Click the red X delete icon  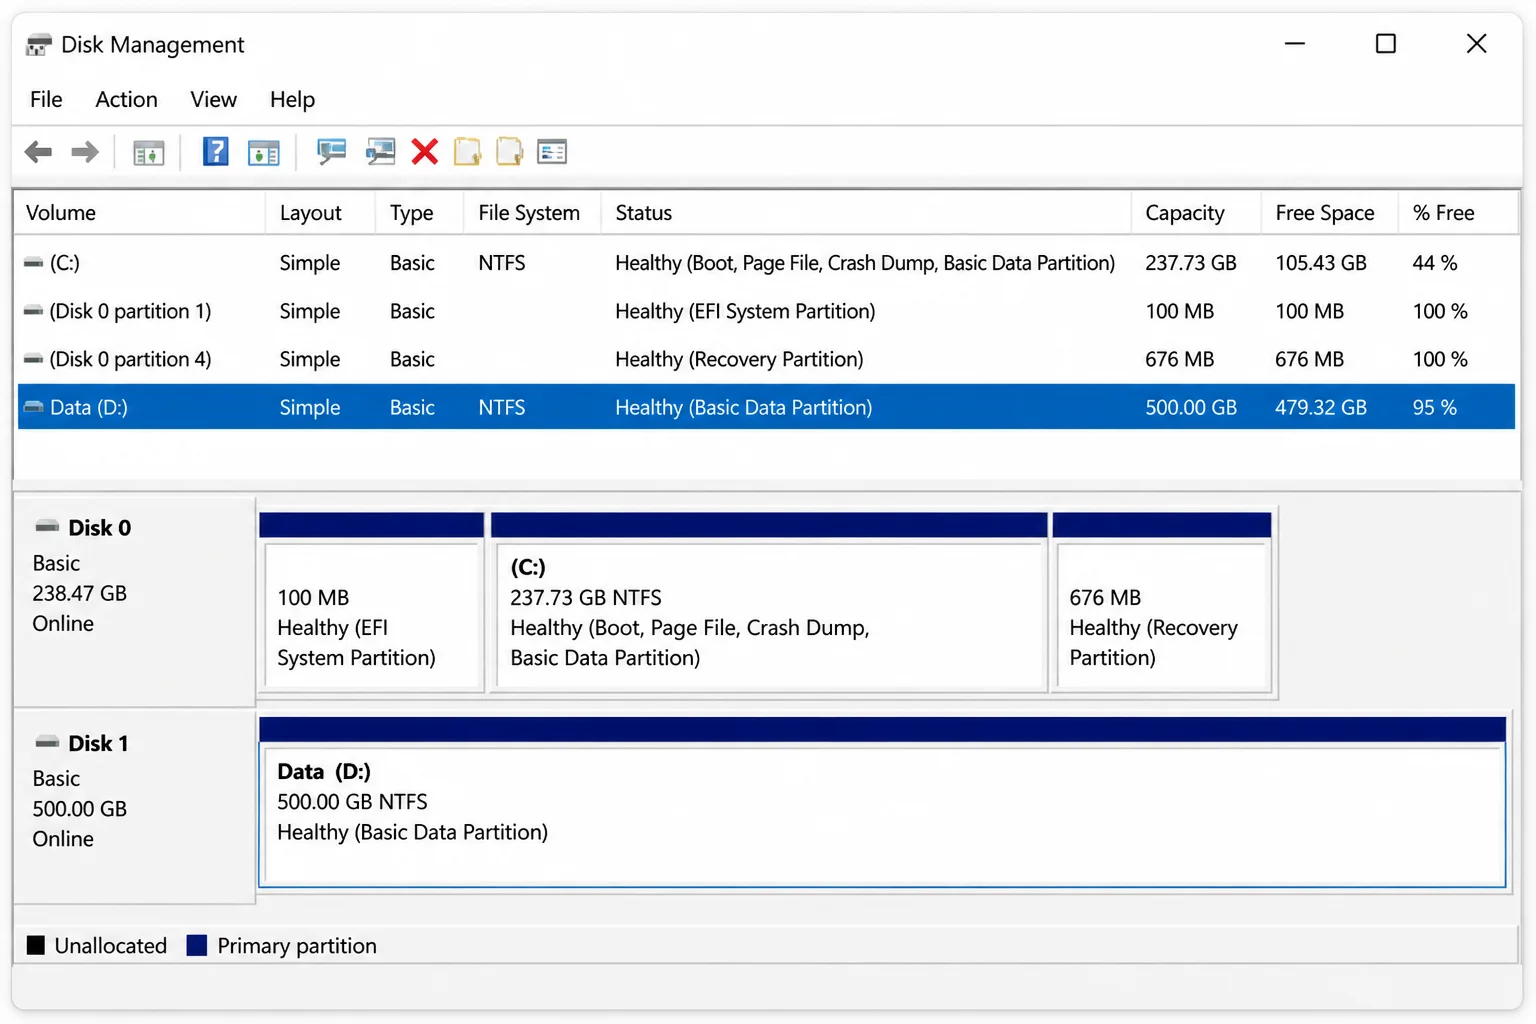tap(425, 152)
